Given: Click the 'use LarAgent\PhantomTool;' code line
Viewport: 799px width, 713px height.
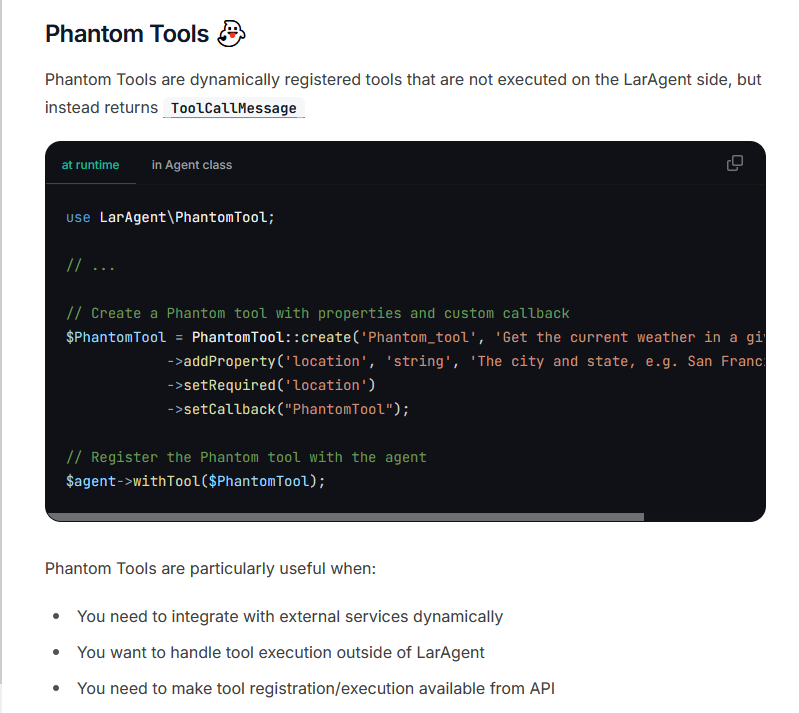Looking at the screenshot, I should [x=170, y=217].
